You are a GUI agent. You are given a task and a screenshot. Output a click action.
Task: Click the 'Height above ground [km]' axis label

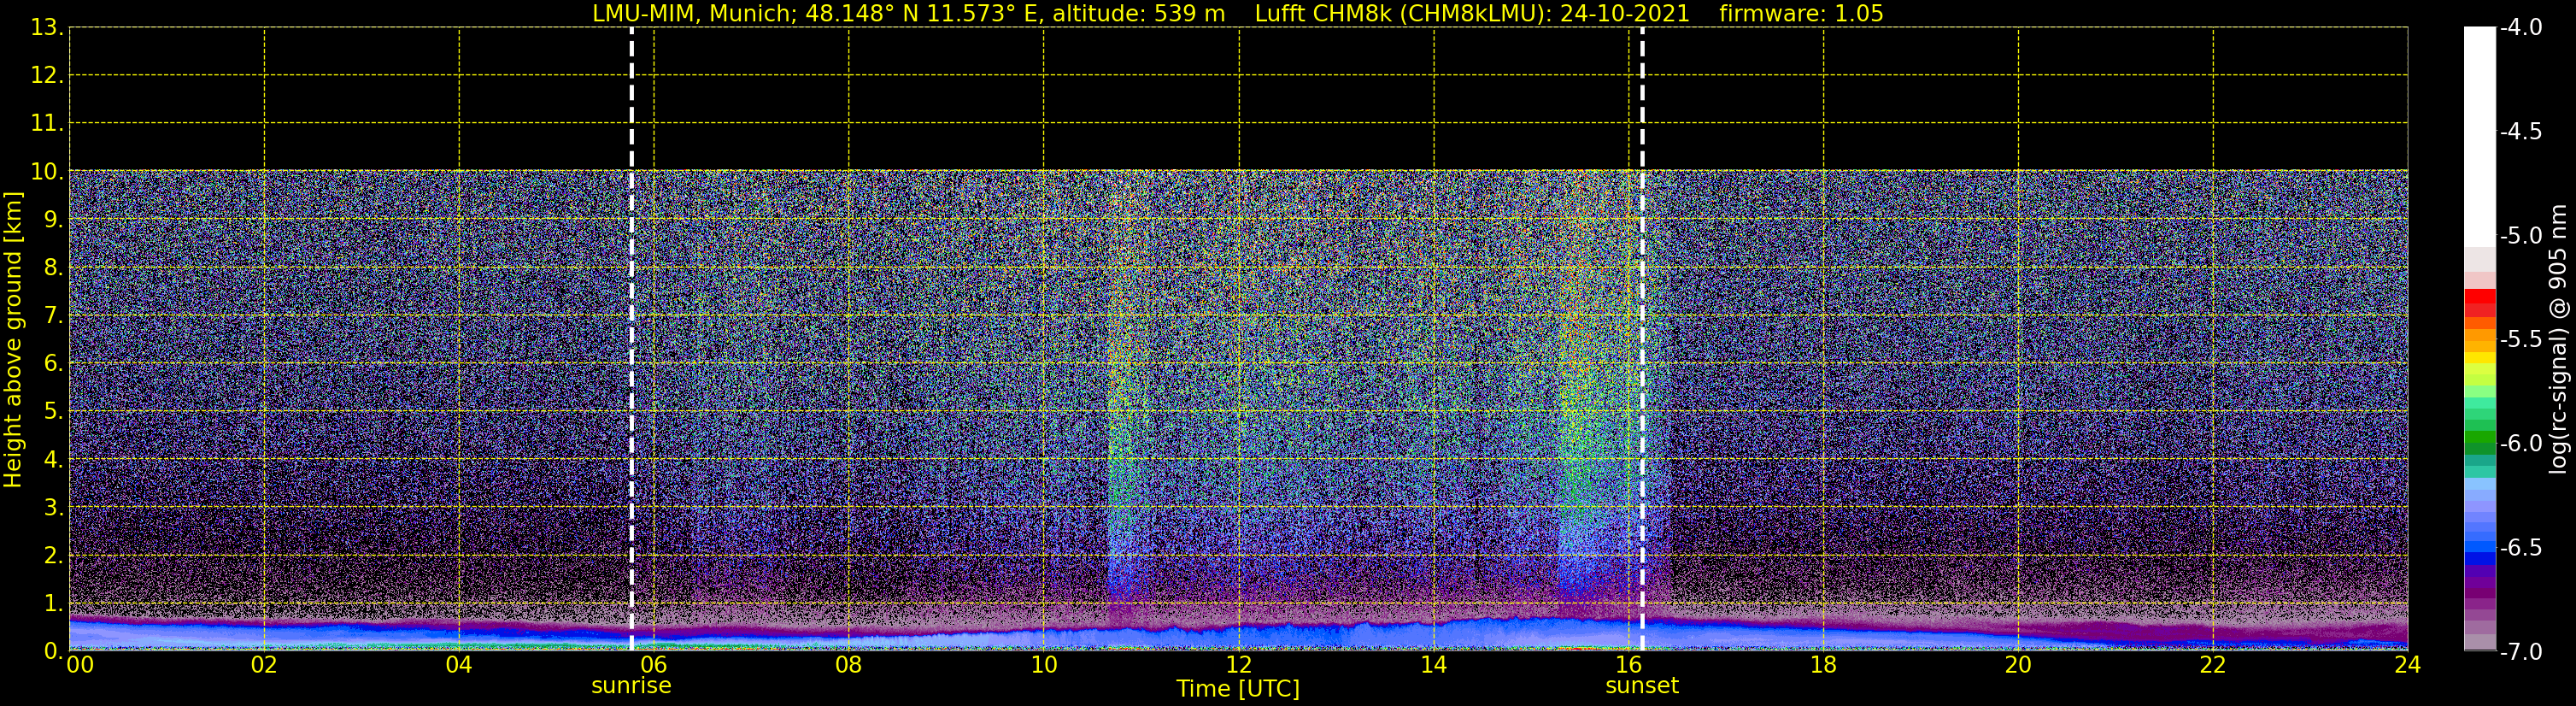click(x=13, y=339)
